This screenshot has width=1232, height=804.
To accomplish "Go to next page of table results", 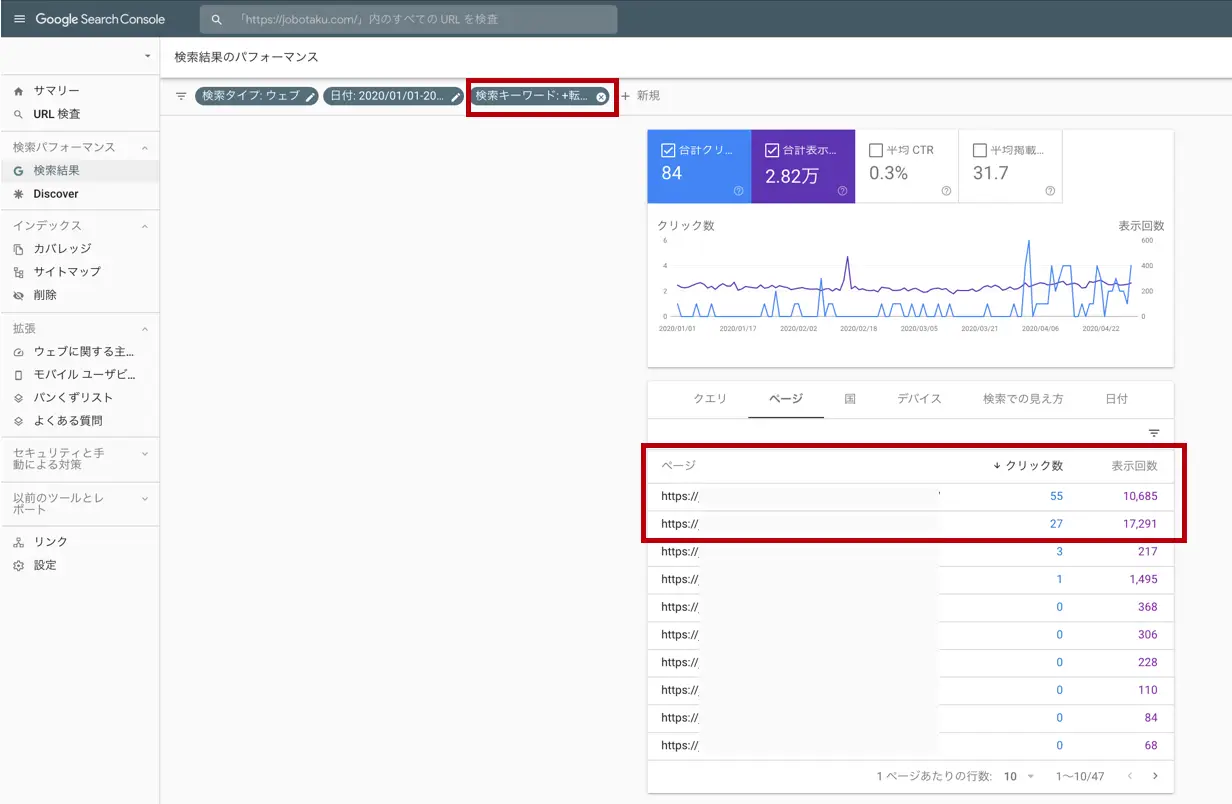I will click(x=1155, y=776).
